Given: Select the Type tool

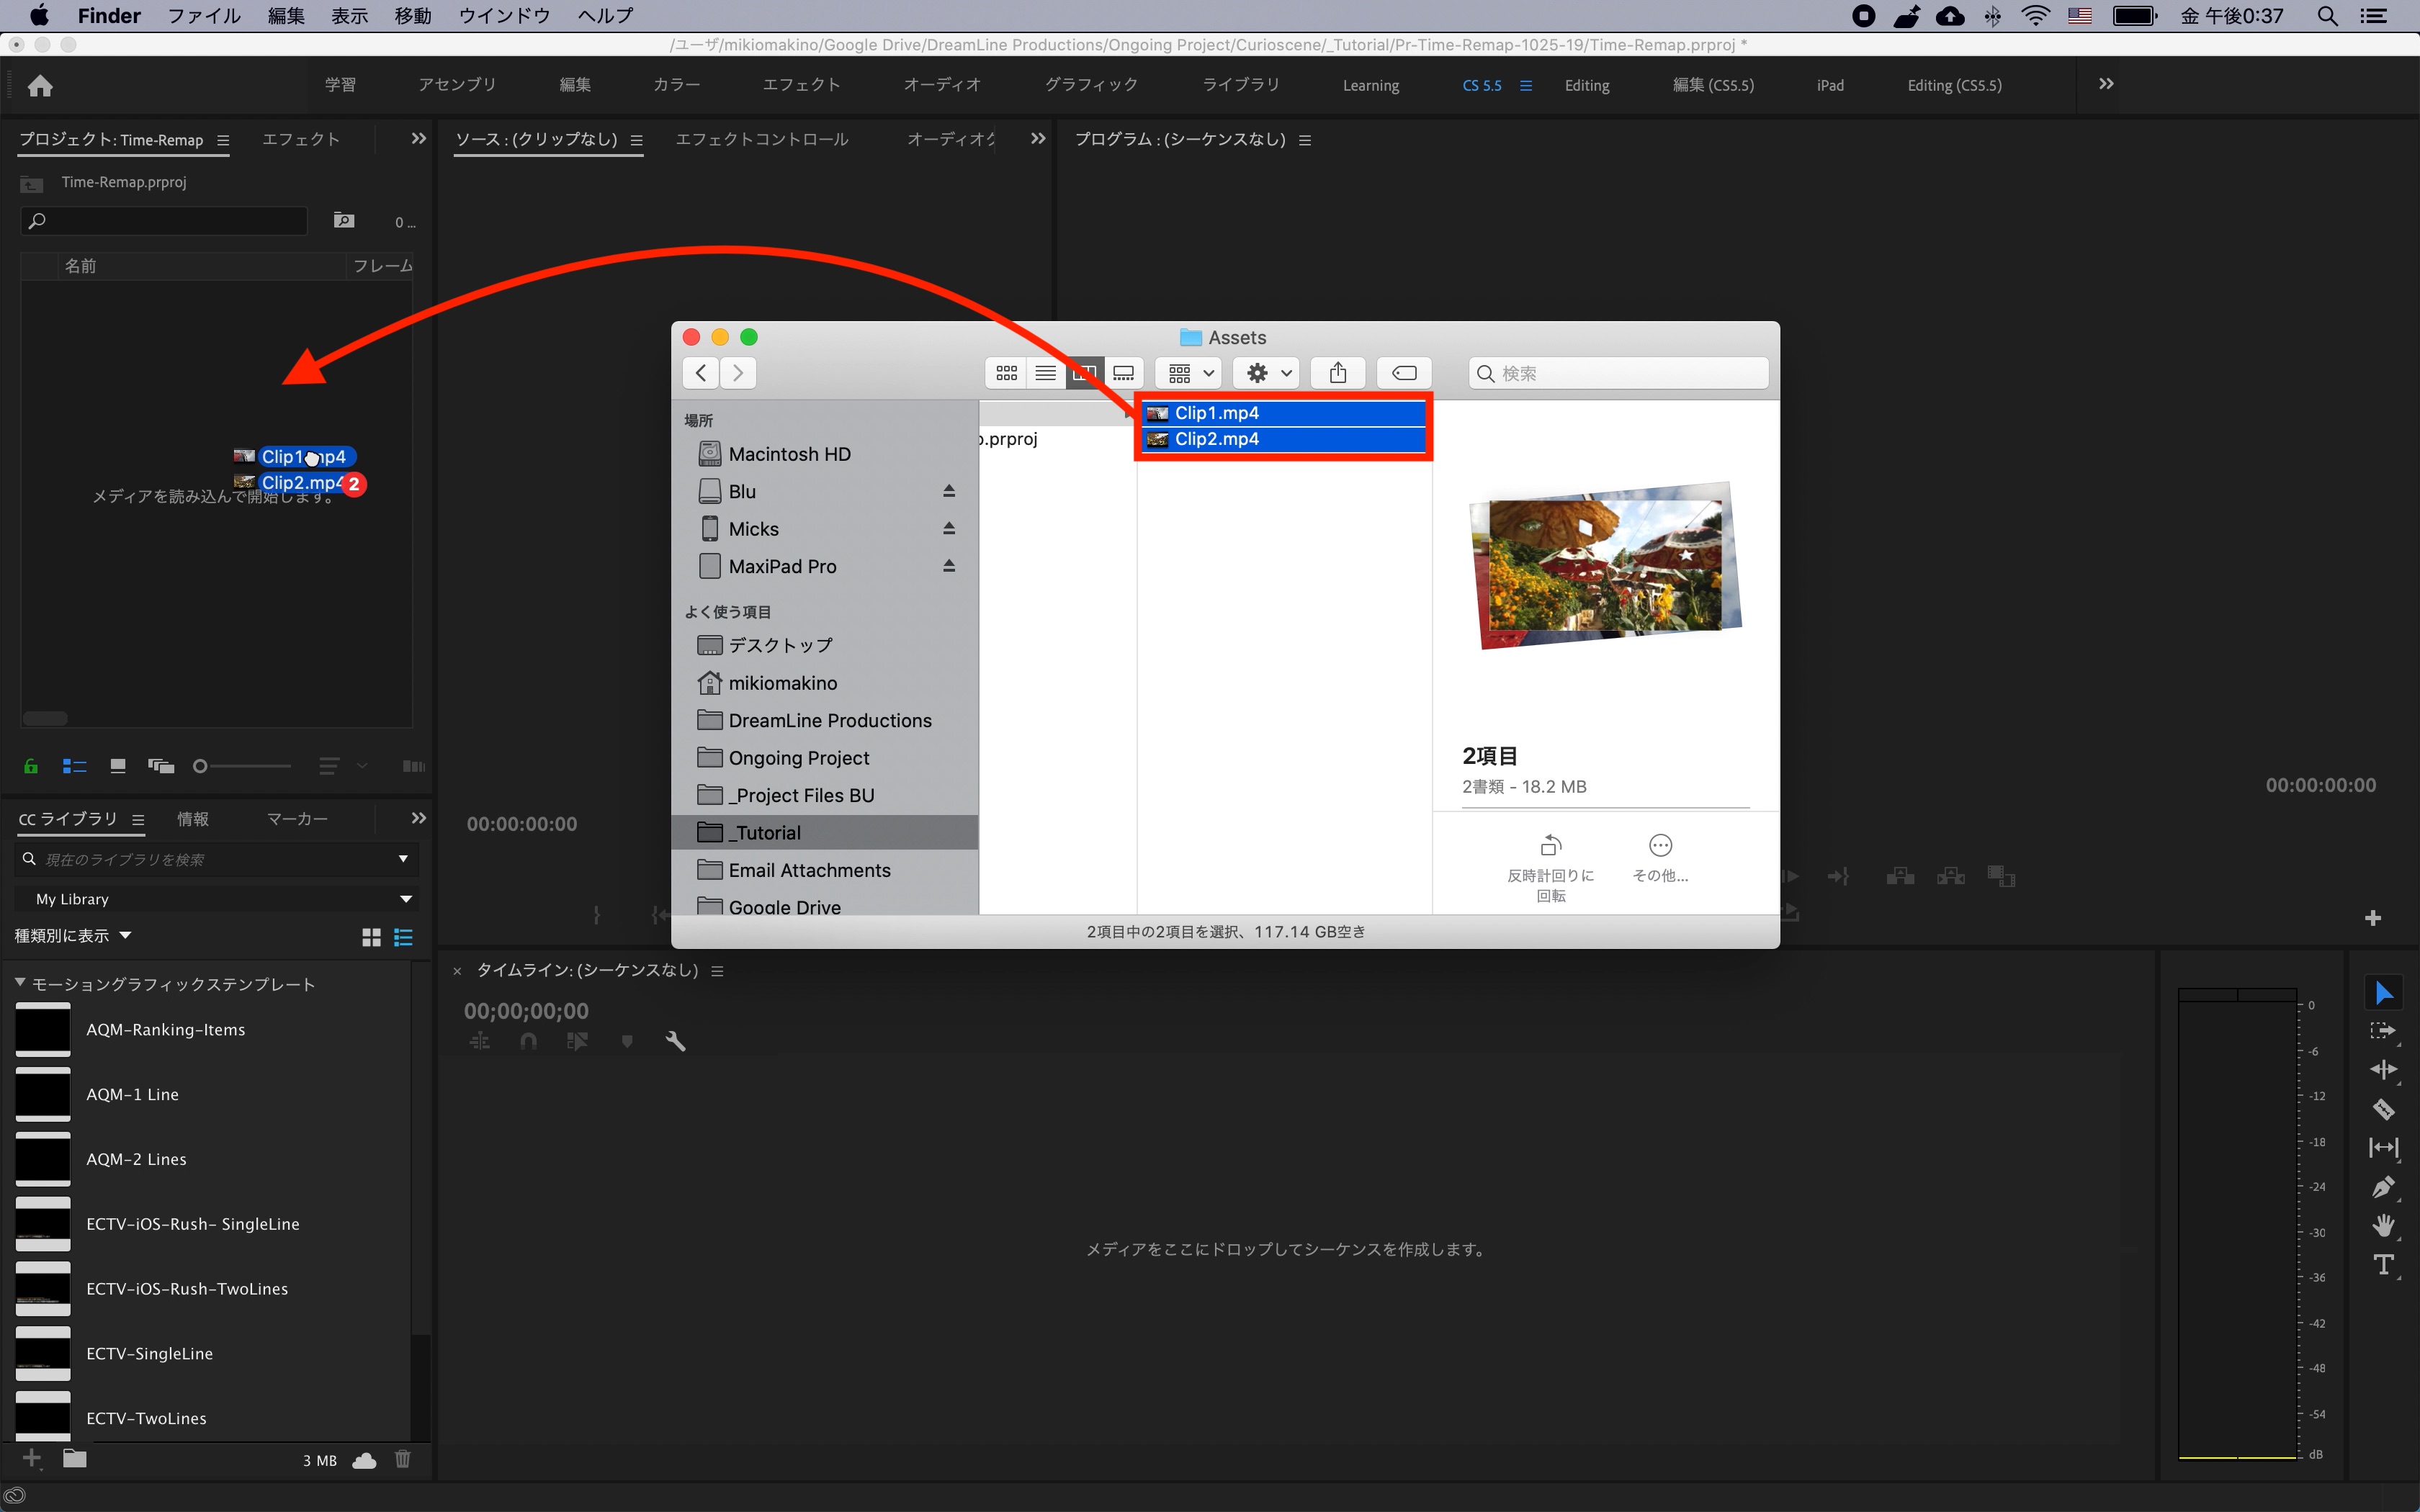Looking at the screenshot, I should pos(2384,1265).
